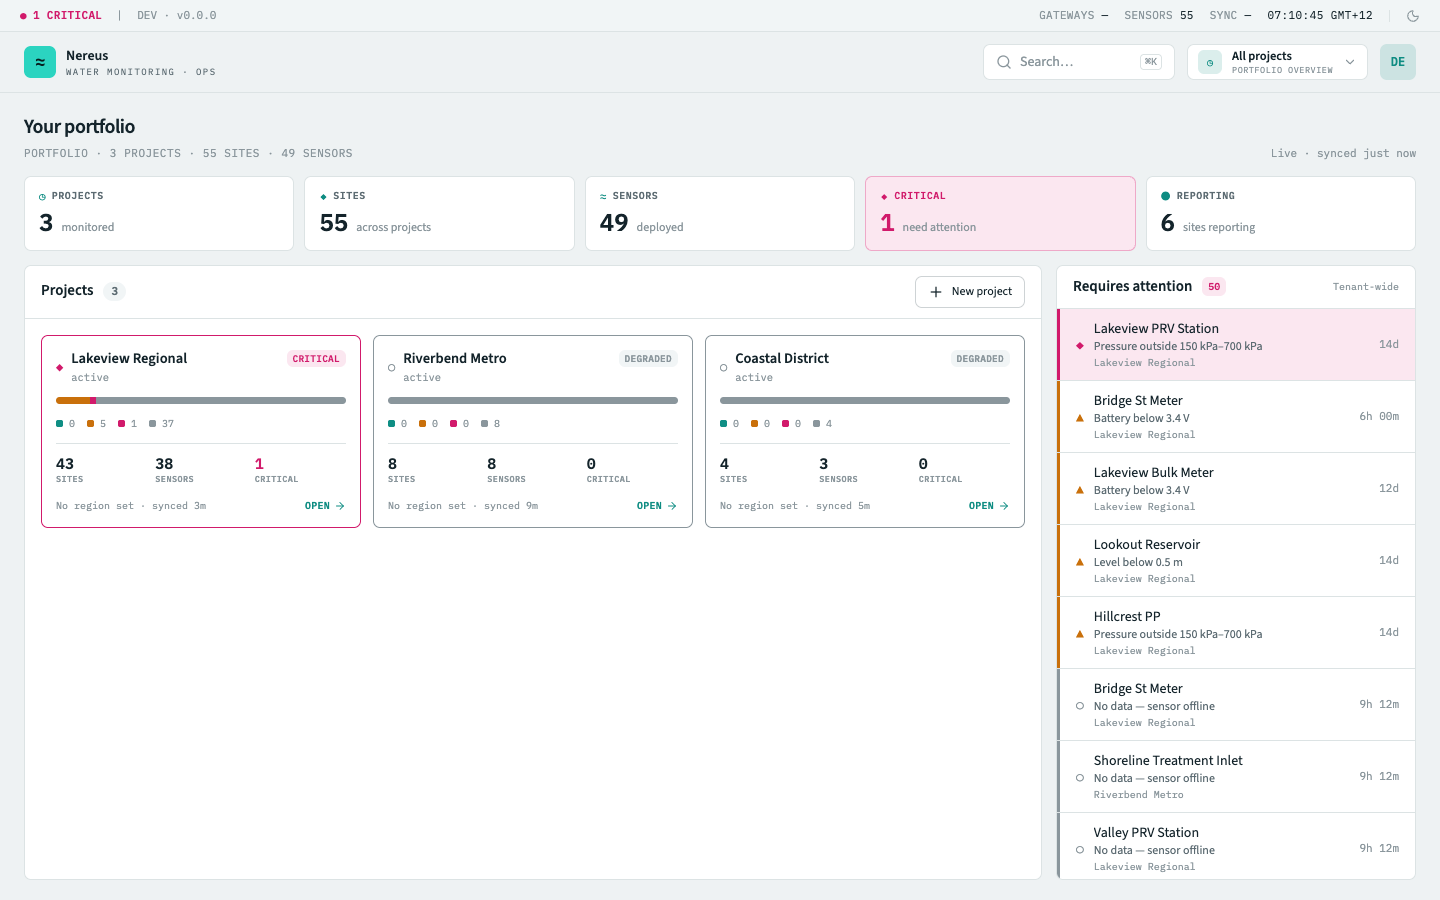
Task: Click the Projects count badge 3
Action: (115, 291)
